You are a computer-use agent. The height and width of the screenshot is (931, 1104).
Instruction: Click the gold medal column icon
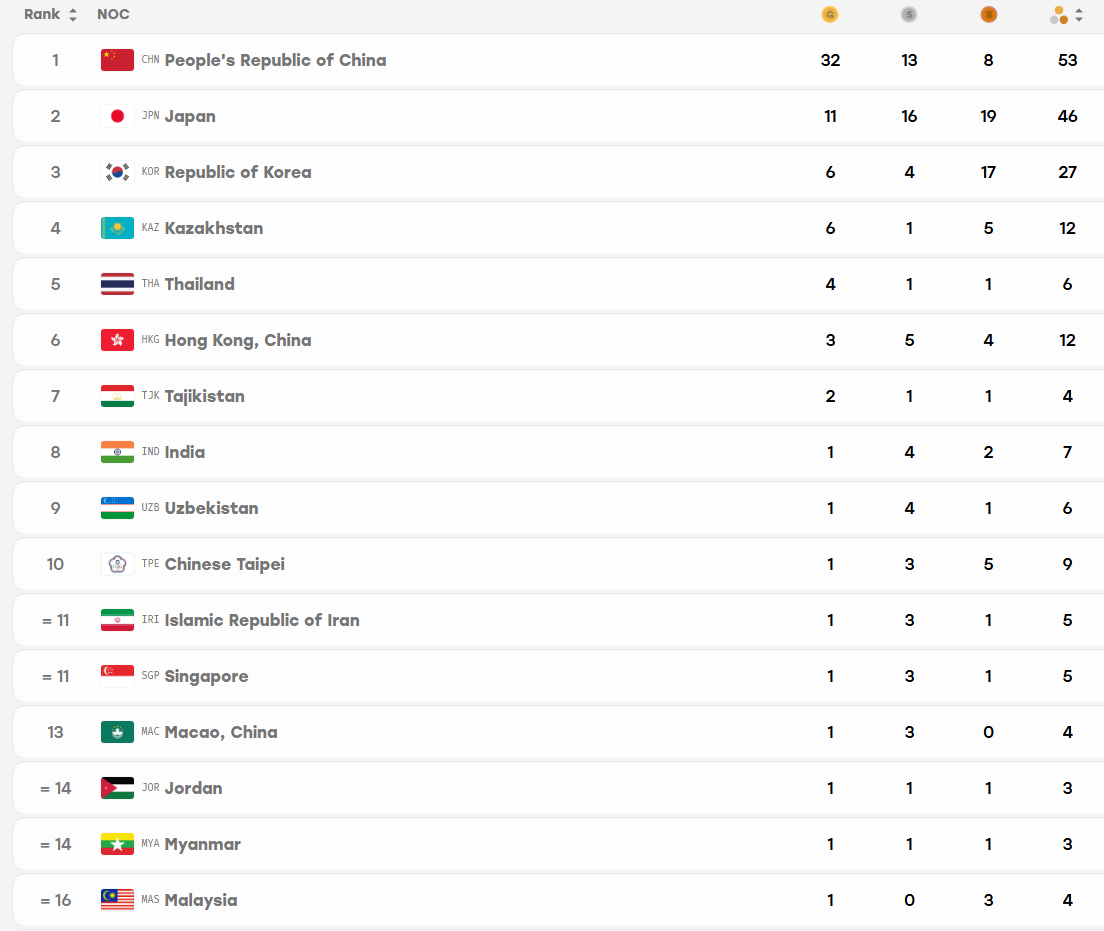[x=830, y=14]
